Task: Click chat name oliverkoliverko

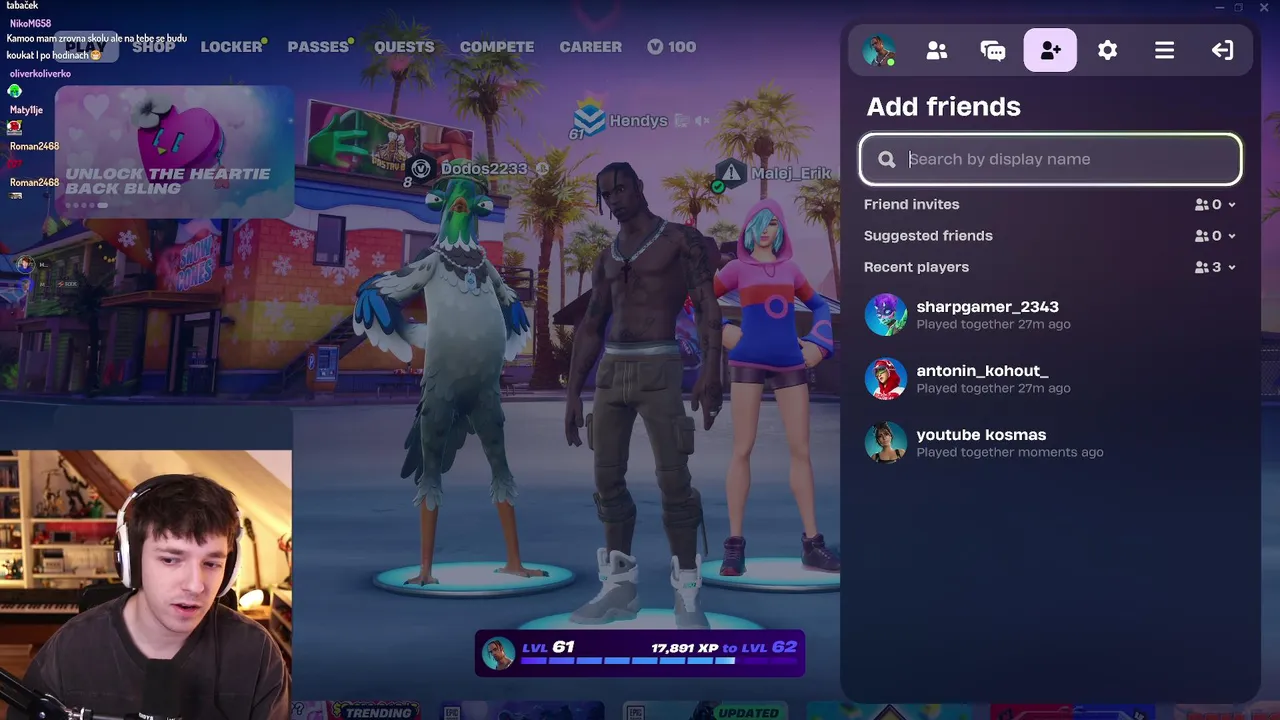Action: pyautogui.click(x=40, y=74)
